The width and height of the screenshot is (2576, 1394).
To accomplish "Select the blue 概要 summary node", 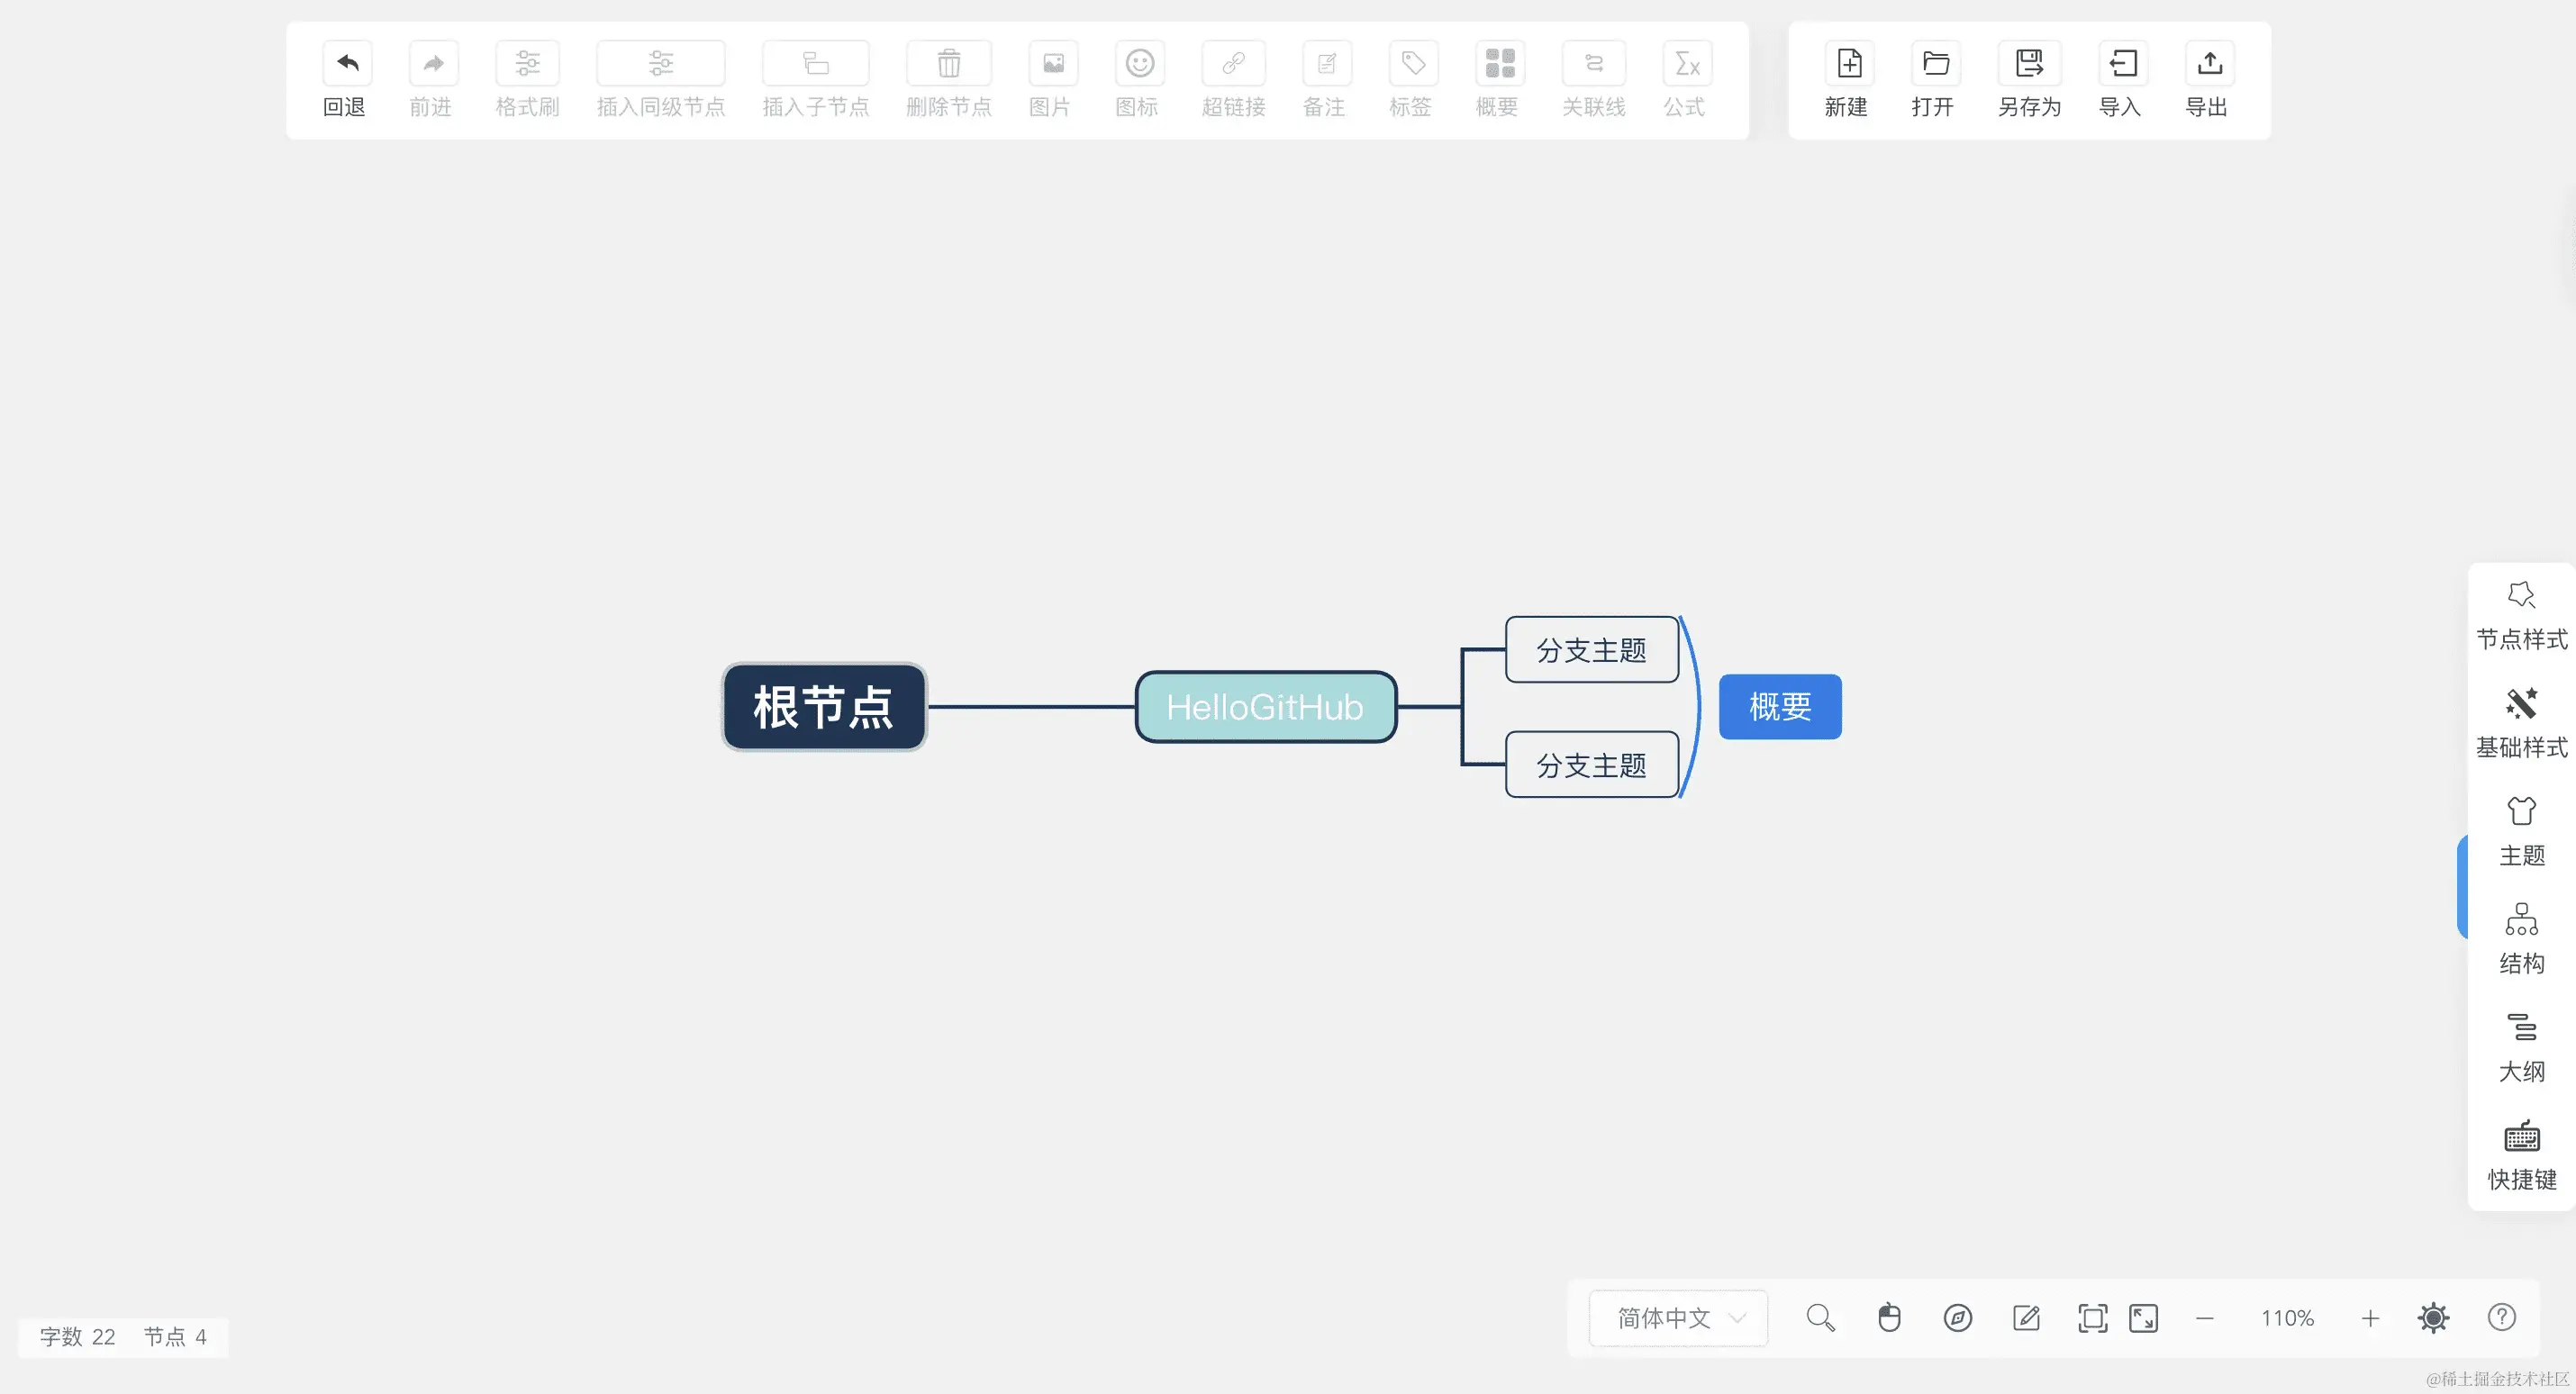I will pyautogui.click(x=1780, y=707).
